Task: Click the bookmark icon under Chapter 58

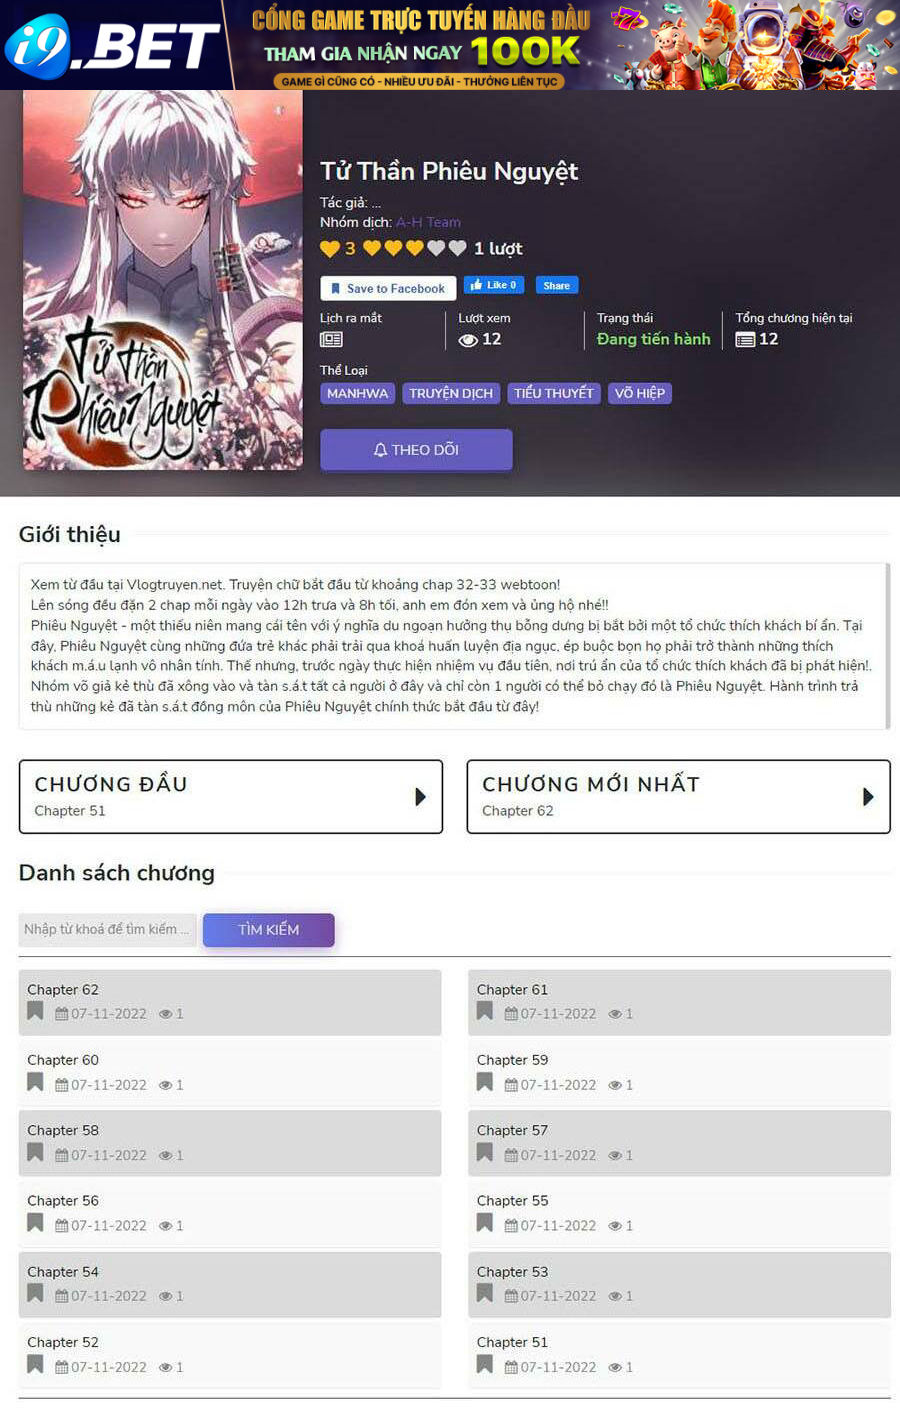Action: click(x=35, y=1152)
